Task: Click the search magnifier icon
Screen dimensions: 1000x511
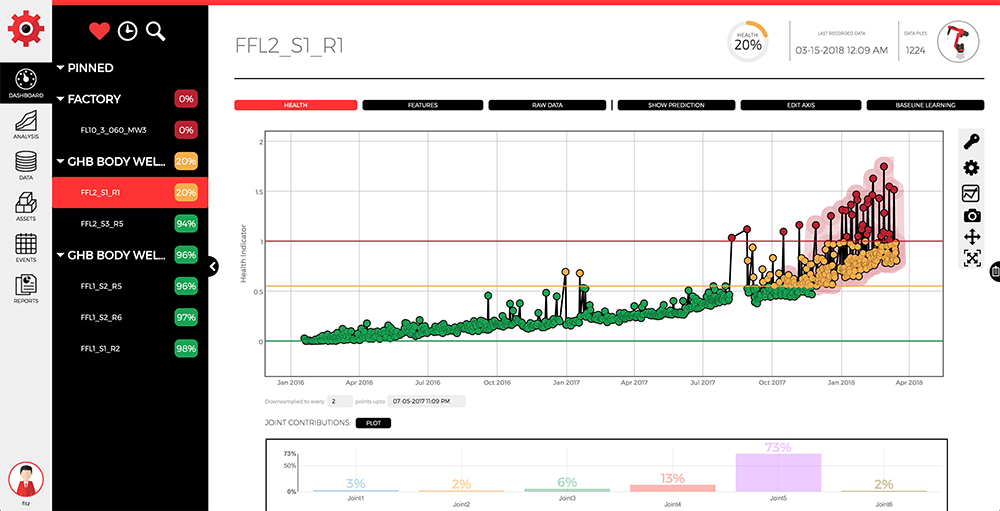Action: (x=156, y=31)
